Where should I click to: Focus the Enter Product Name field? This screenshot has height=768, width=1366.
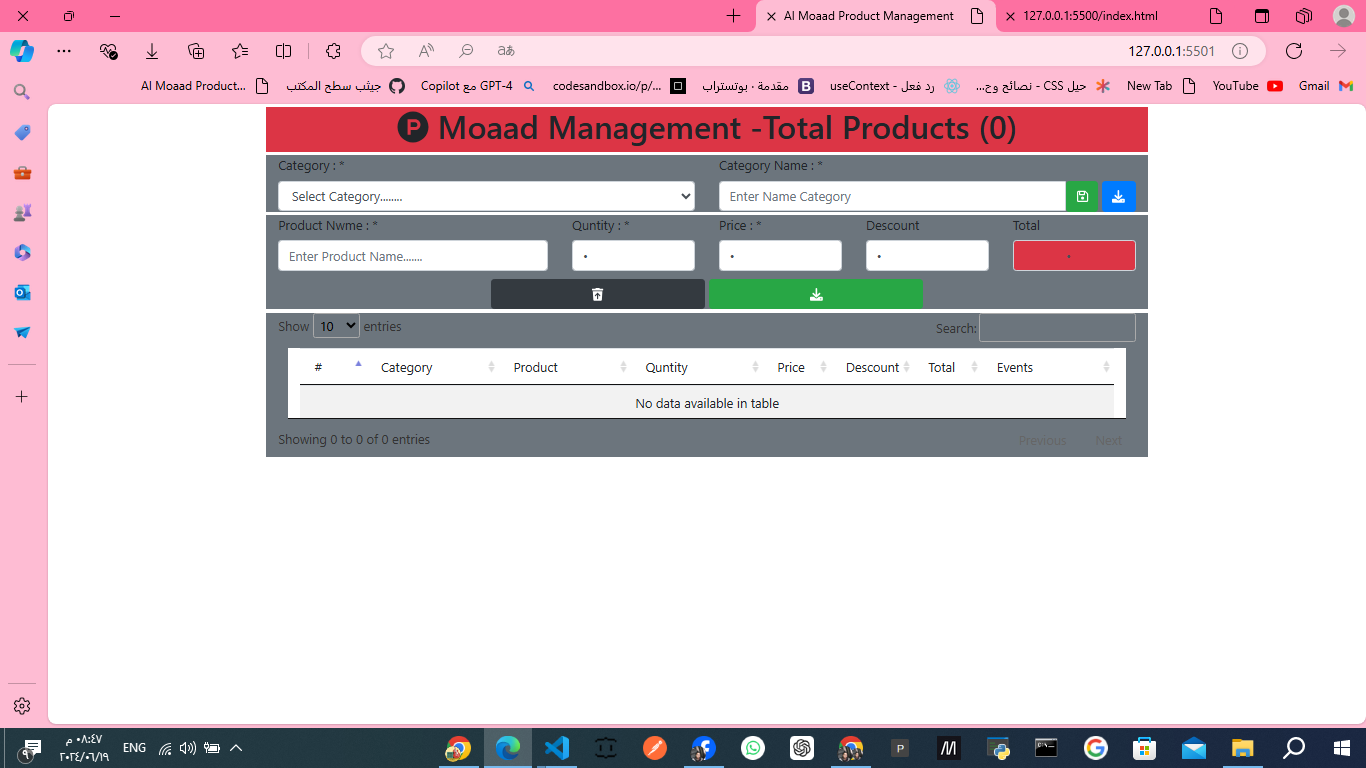click(x=413, y=256)
